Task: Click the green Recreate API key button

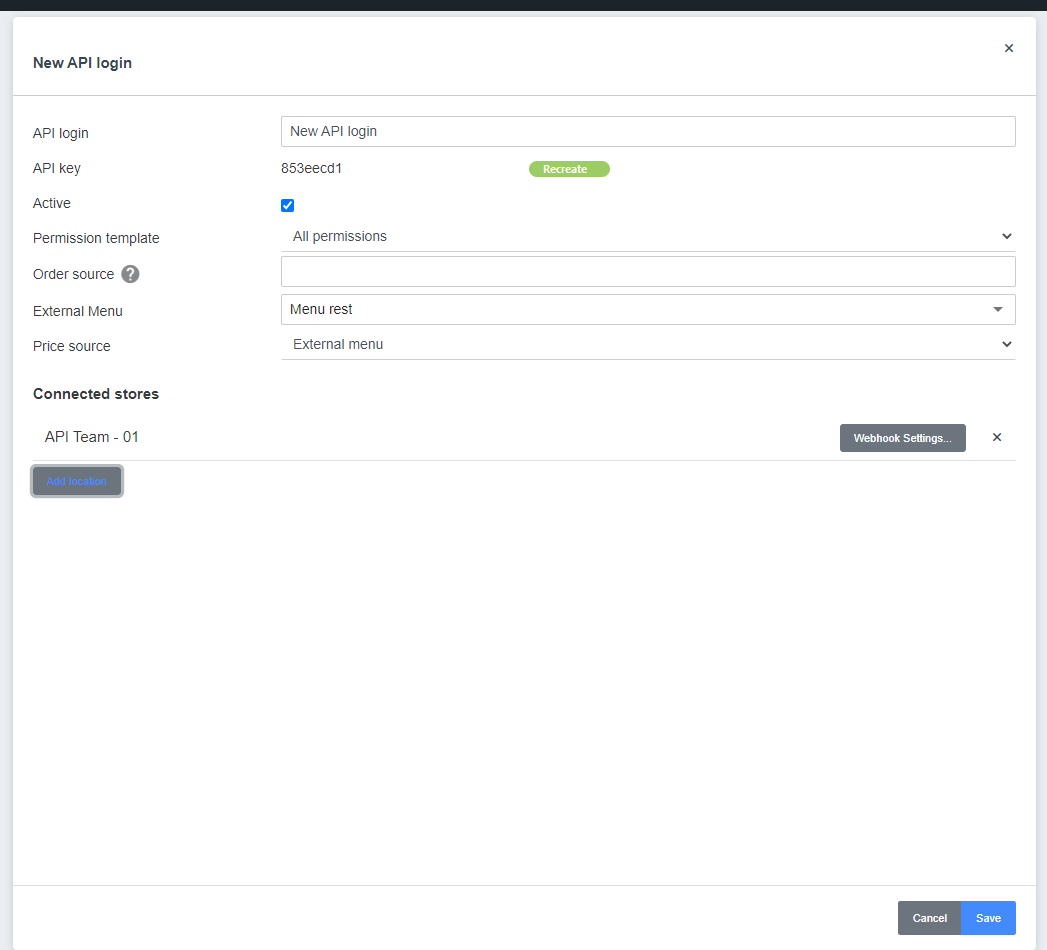Action: [568, 169]
